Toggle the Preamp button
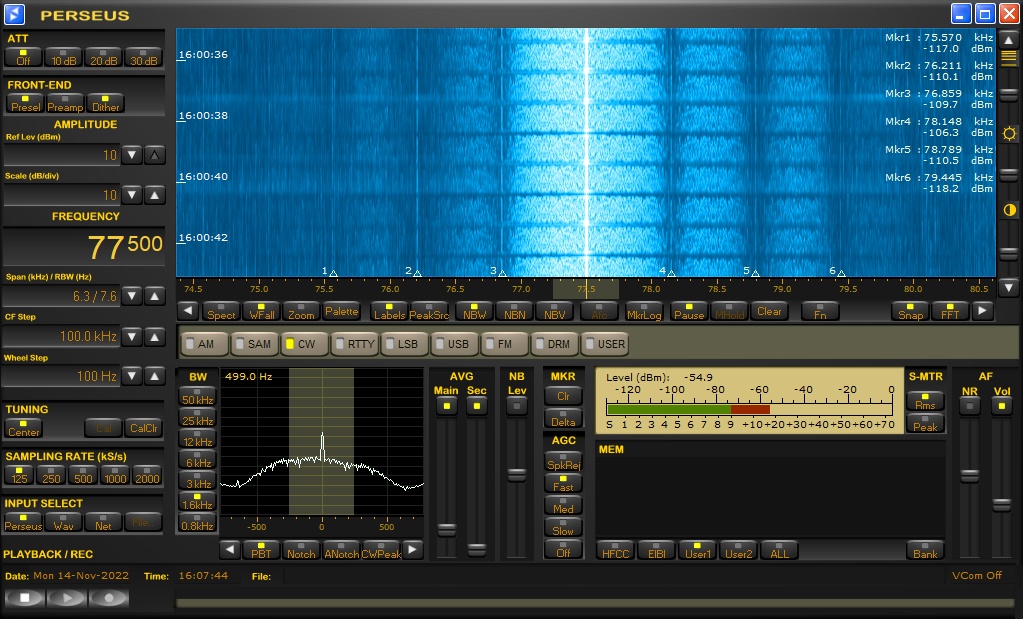Image resolution: width=1023 pixels, height=619 pixels. click(x=65, y=104)
